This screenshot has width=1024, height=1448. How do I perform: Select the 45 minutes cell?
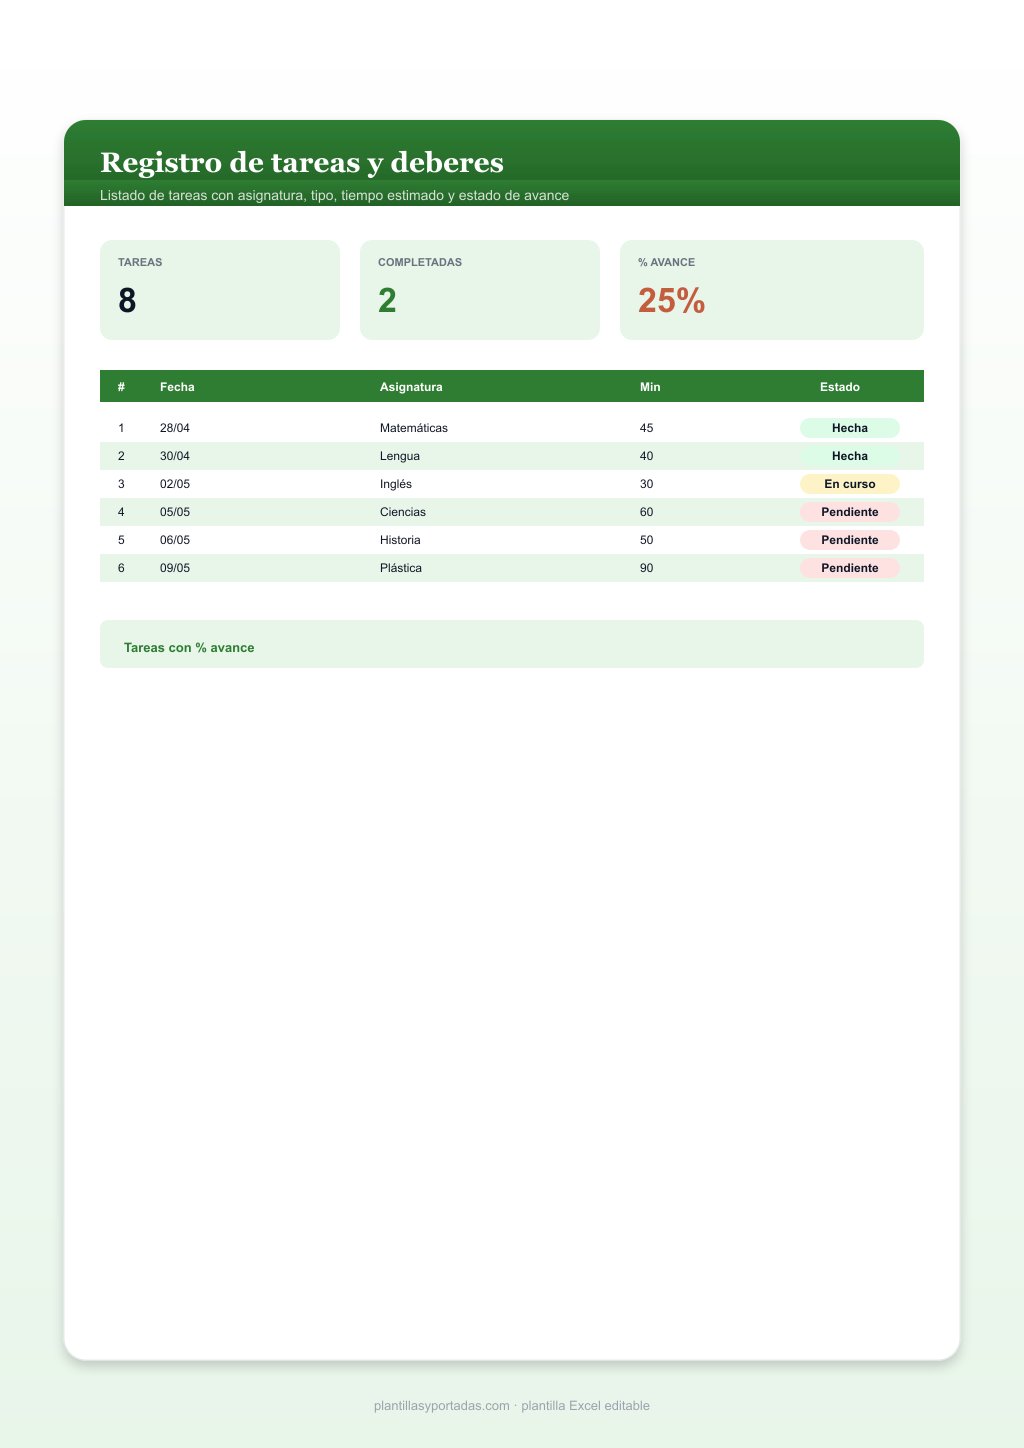click(647, 428)
